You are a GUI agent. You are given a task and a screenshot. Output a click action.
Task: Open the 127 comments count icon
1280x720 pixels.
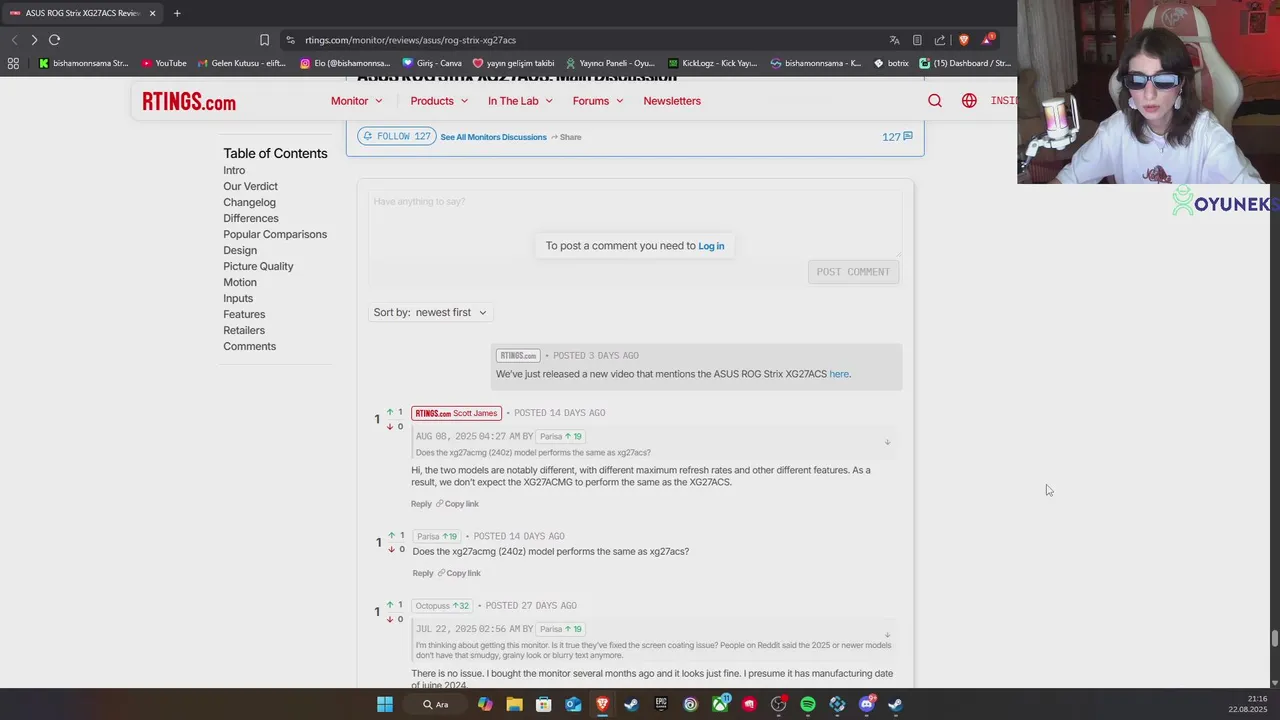point(897,137)
